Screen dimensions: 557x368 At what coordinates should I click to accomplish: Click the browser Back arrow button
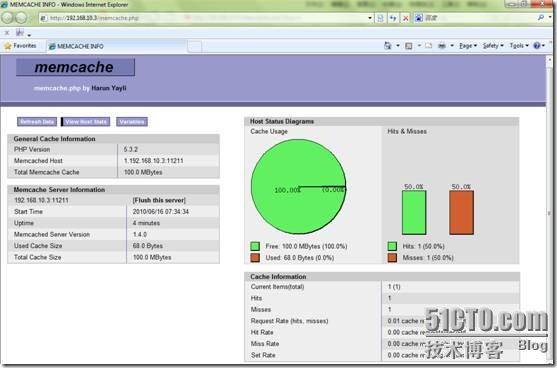click(7, 18)
